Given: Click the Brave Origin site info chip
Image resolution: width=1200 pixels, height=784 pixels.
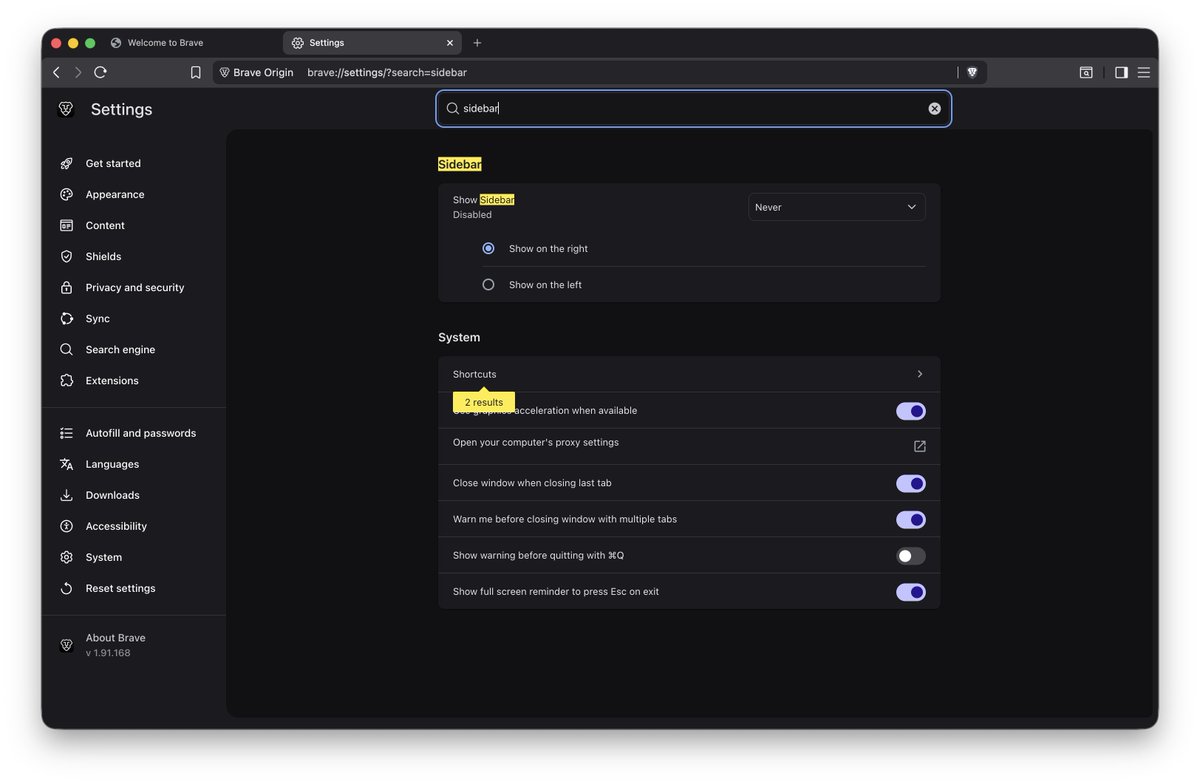Looking at the screenshot, I should pyautogui.click(x=256, y=72).
